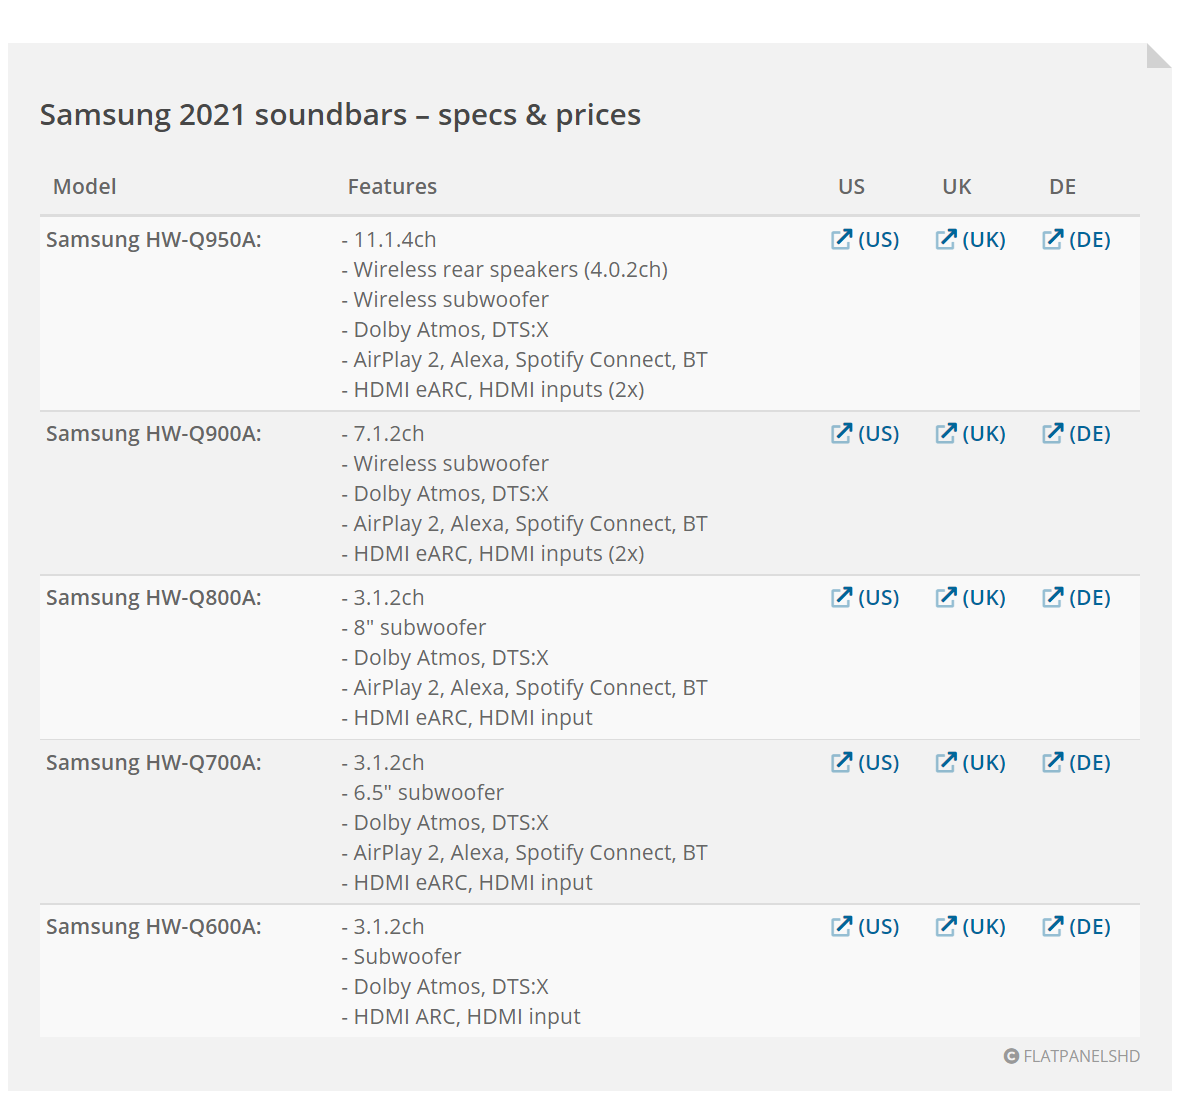Viewport: 1184px width, 1112px height.
Task: Follow the (UK) link for HW-Q700A
Action: 984,762
